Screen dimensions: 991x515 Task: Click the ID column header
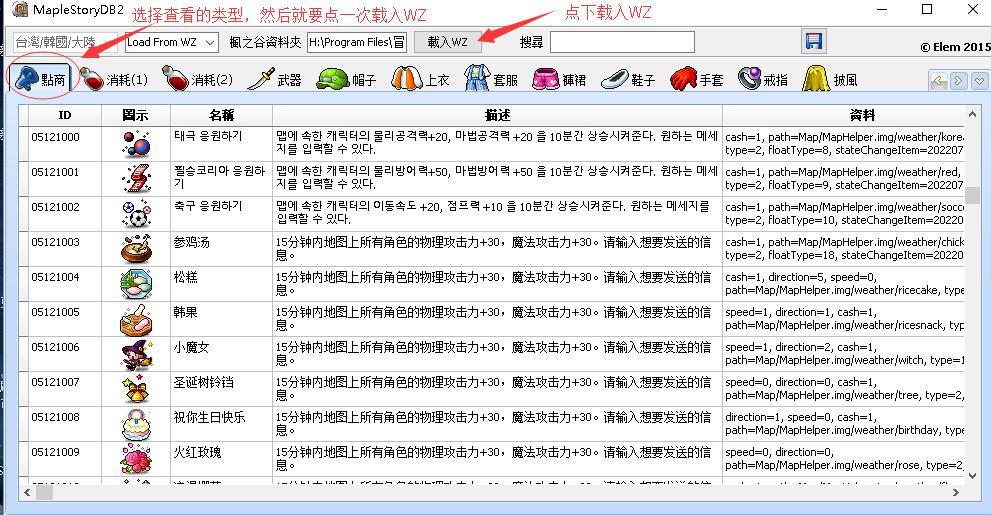pyautogui.click(x=65, y=115)
